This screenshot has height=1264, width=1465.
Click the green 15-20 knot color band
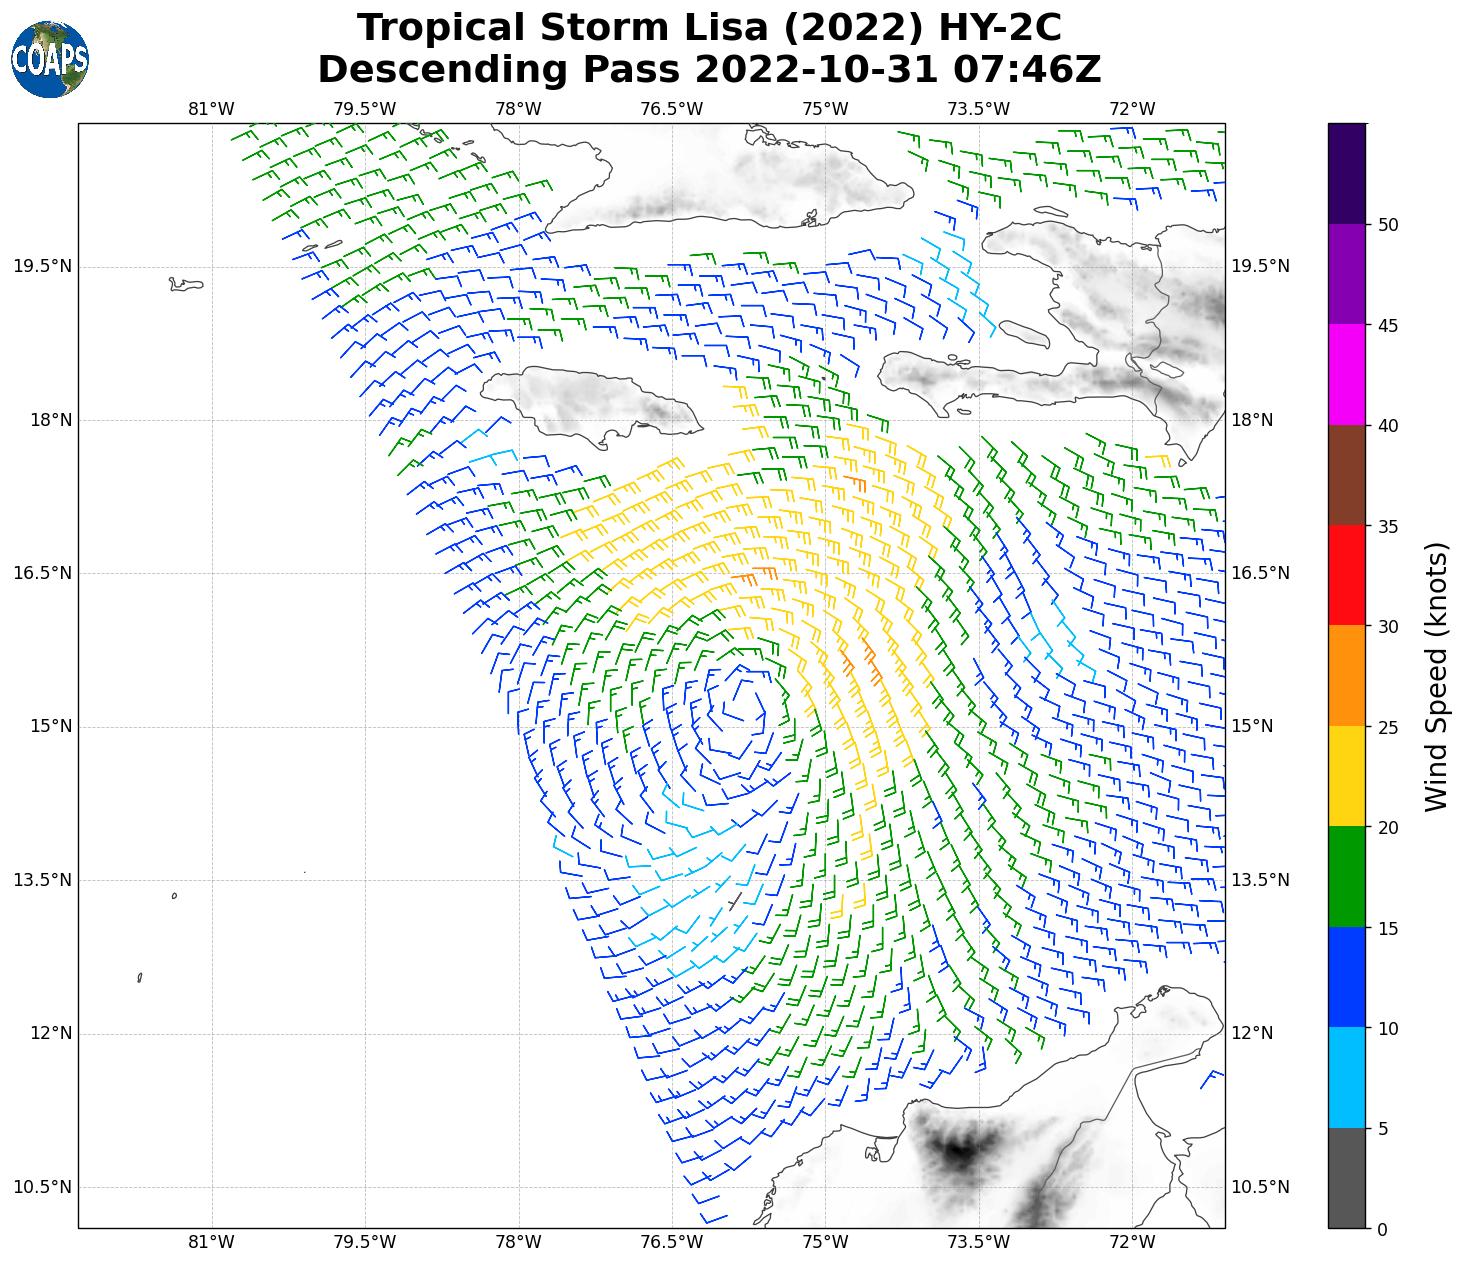(x=1346, y=876)
